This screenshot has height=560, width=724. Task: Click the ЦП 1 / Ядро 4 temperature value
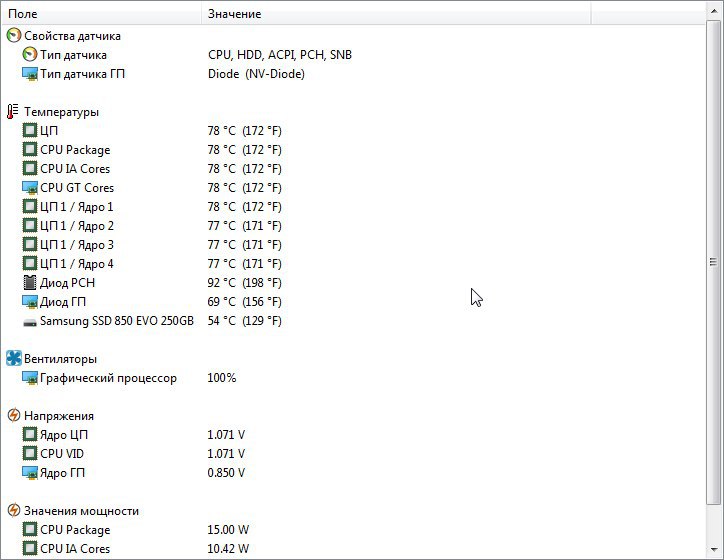click(244, 264)
